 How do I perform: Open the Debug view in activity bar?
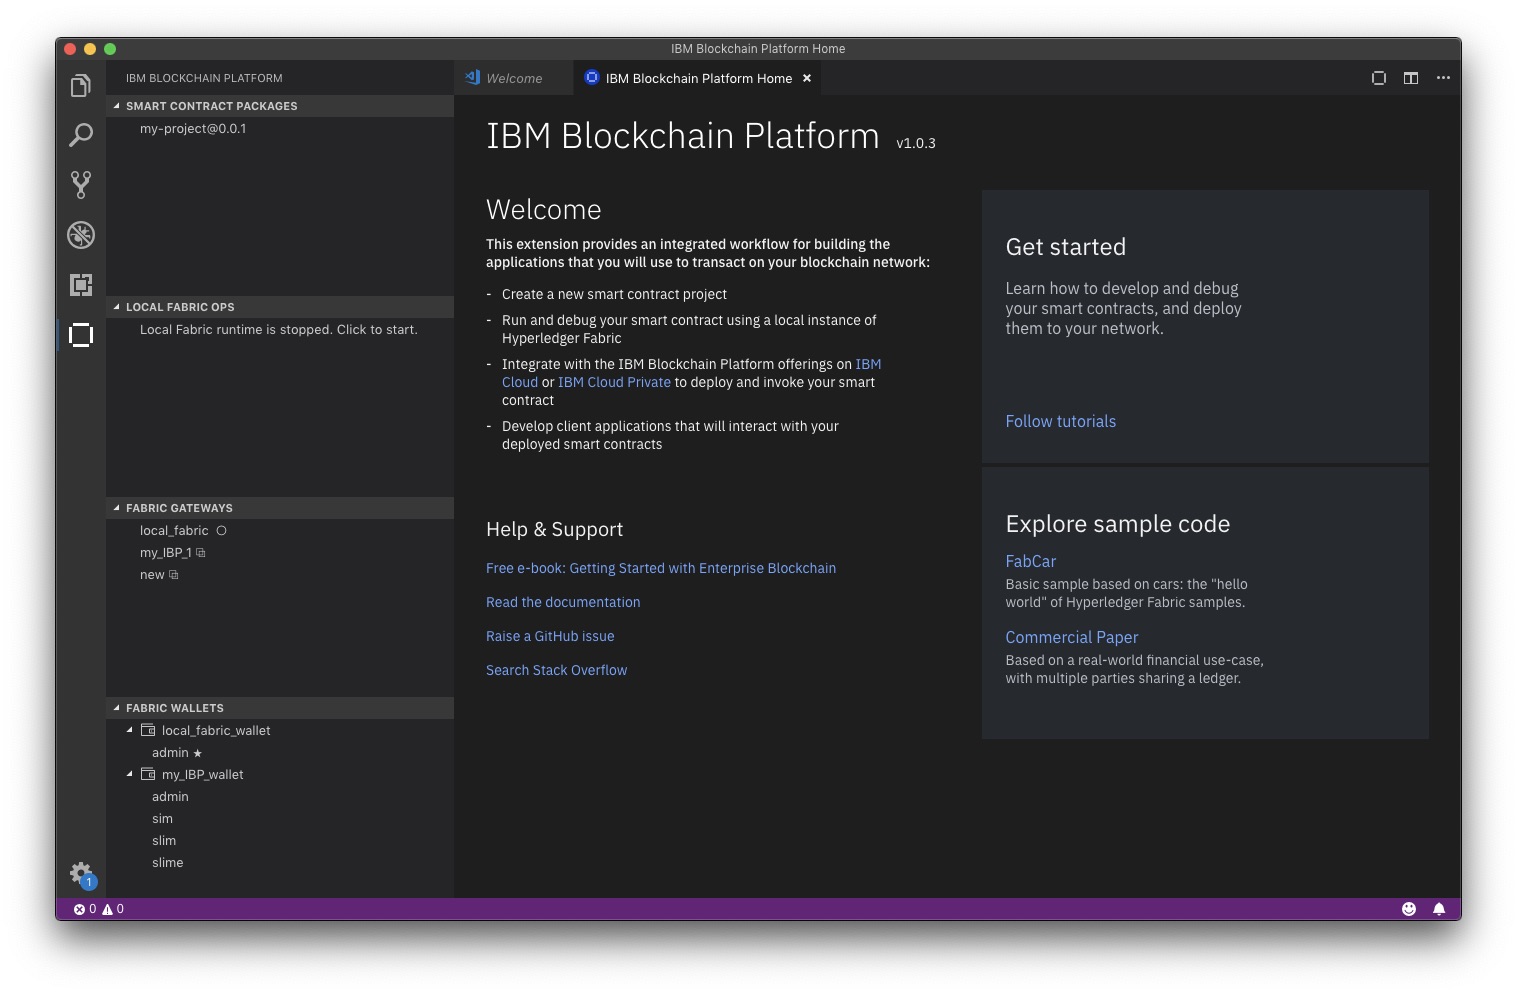pyautogui.click(x=81, y=235)
